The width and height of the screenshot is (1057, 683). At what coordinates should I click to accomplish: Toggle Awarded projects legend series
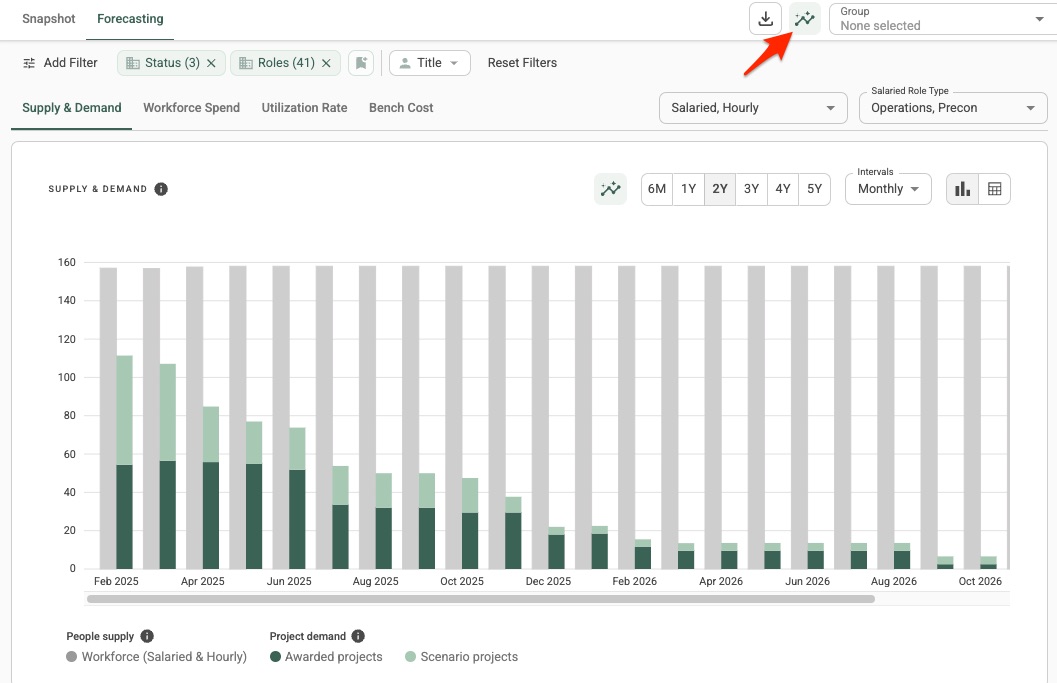click(x=326, y=657)
